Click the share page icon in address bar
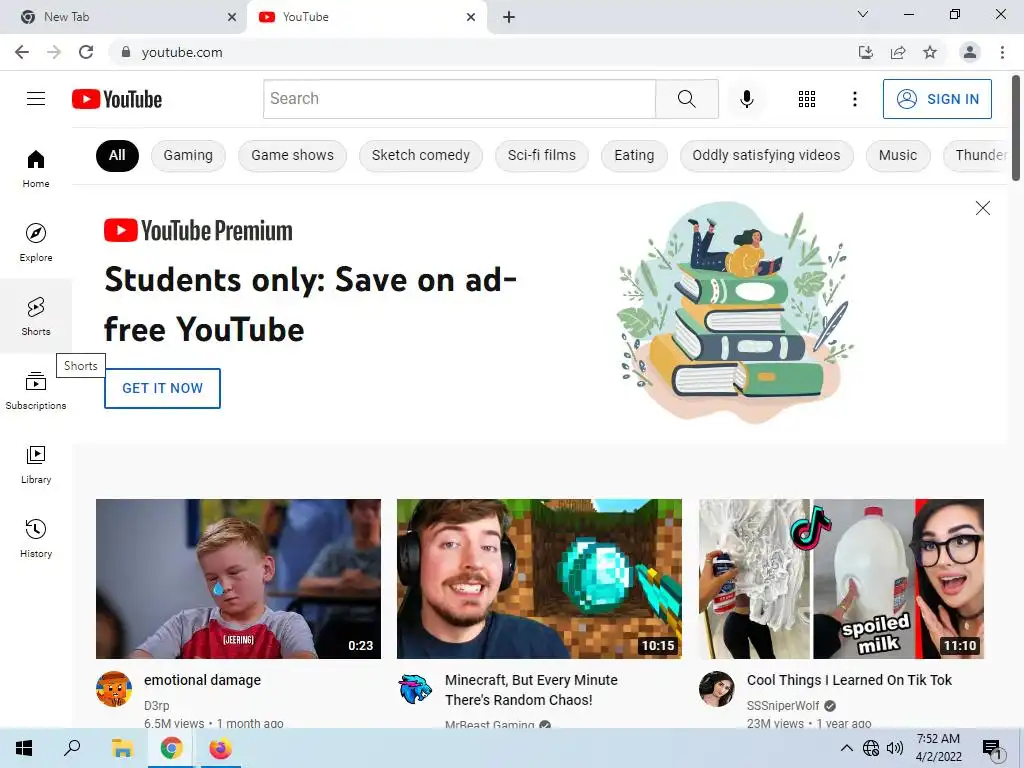 898,52
